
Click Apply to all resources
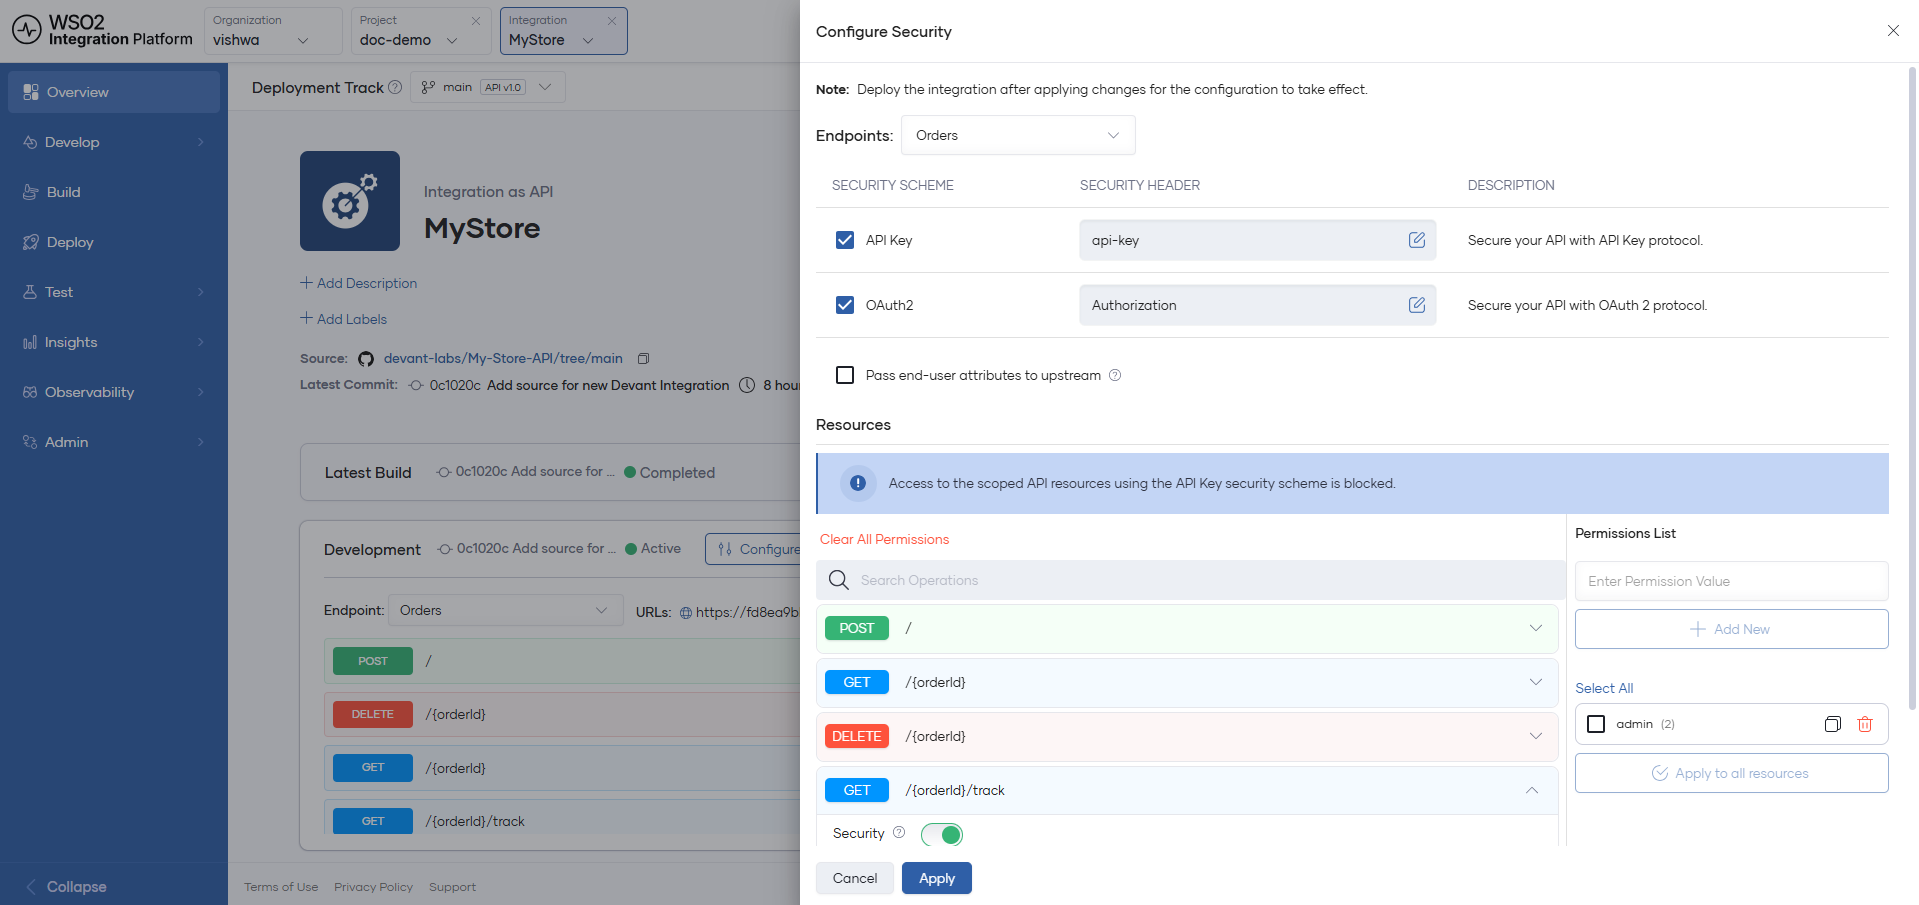coord(1731,773)
